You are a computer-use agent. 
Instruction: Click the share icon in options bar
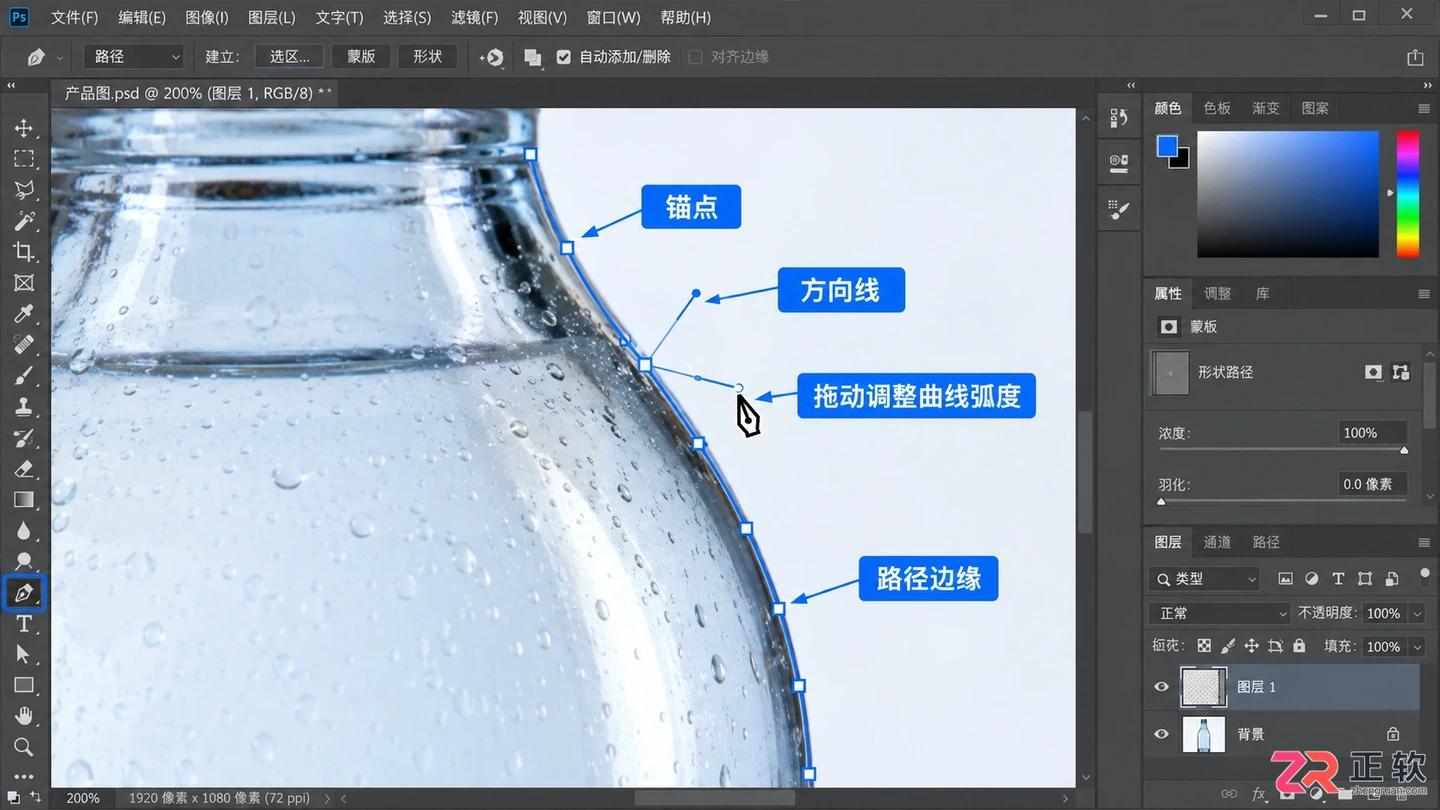click(x=1415, y=57)
